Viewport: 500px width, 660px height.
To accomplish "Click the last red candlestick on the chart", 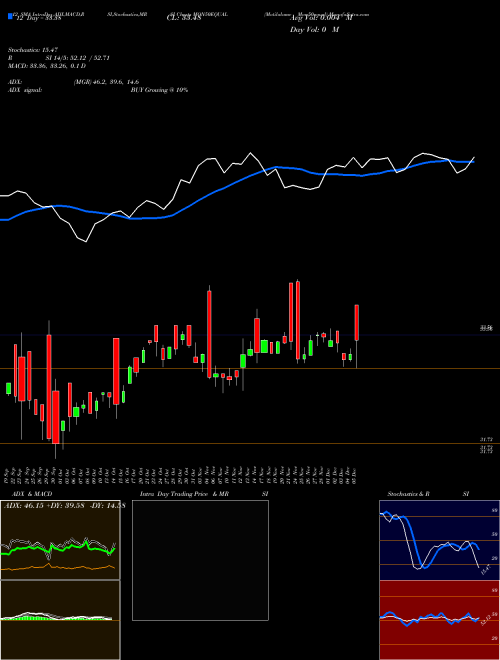I will point(357,322).
